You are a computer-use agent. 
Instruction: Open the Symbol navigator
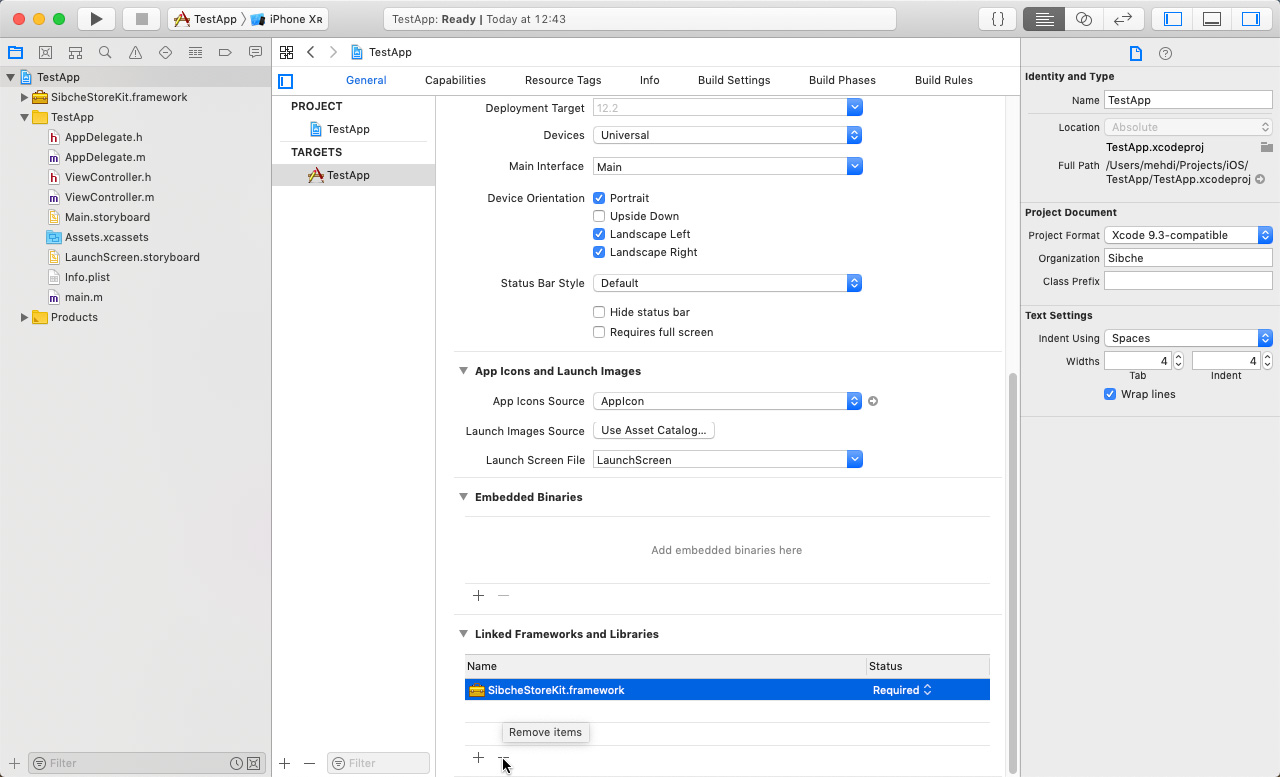click(x=75, y=52)
